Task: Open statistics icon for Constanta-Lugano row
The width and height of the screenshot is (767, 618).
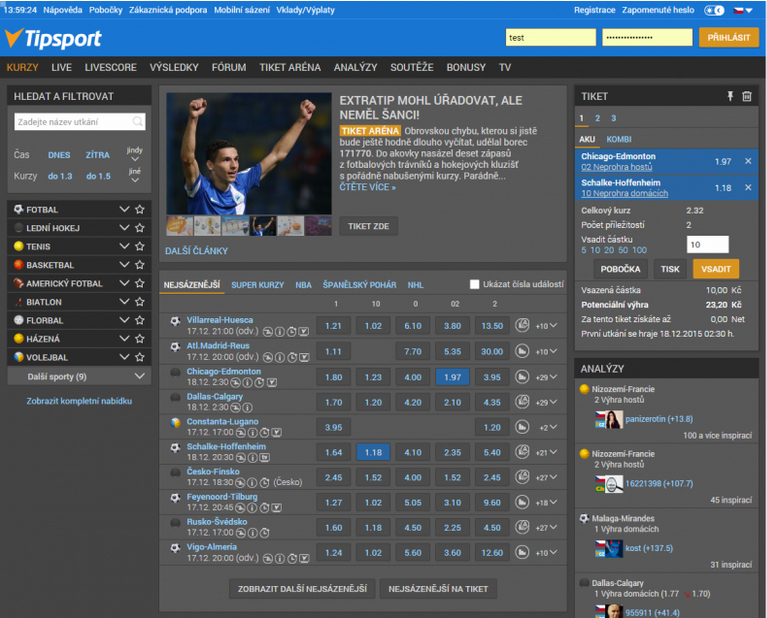Action: point(522,427)
